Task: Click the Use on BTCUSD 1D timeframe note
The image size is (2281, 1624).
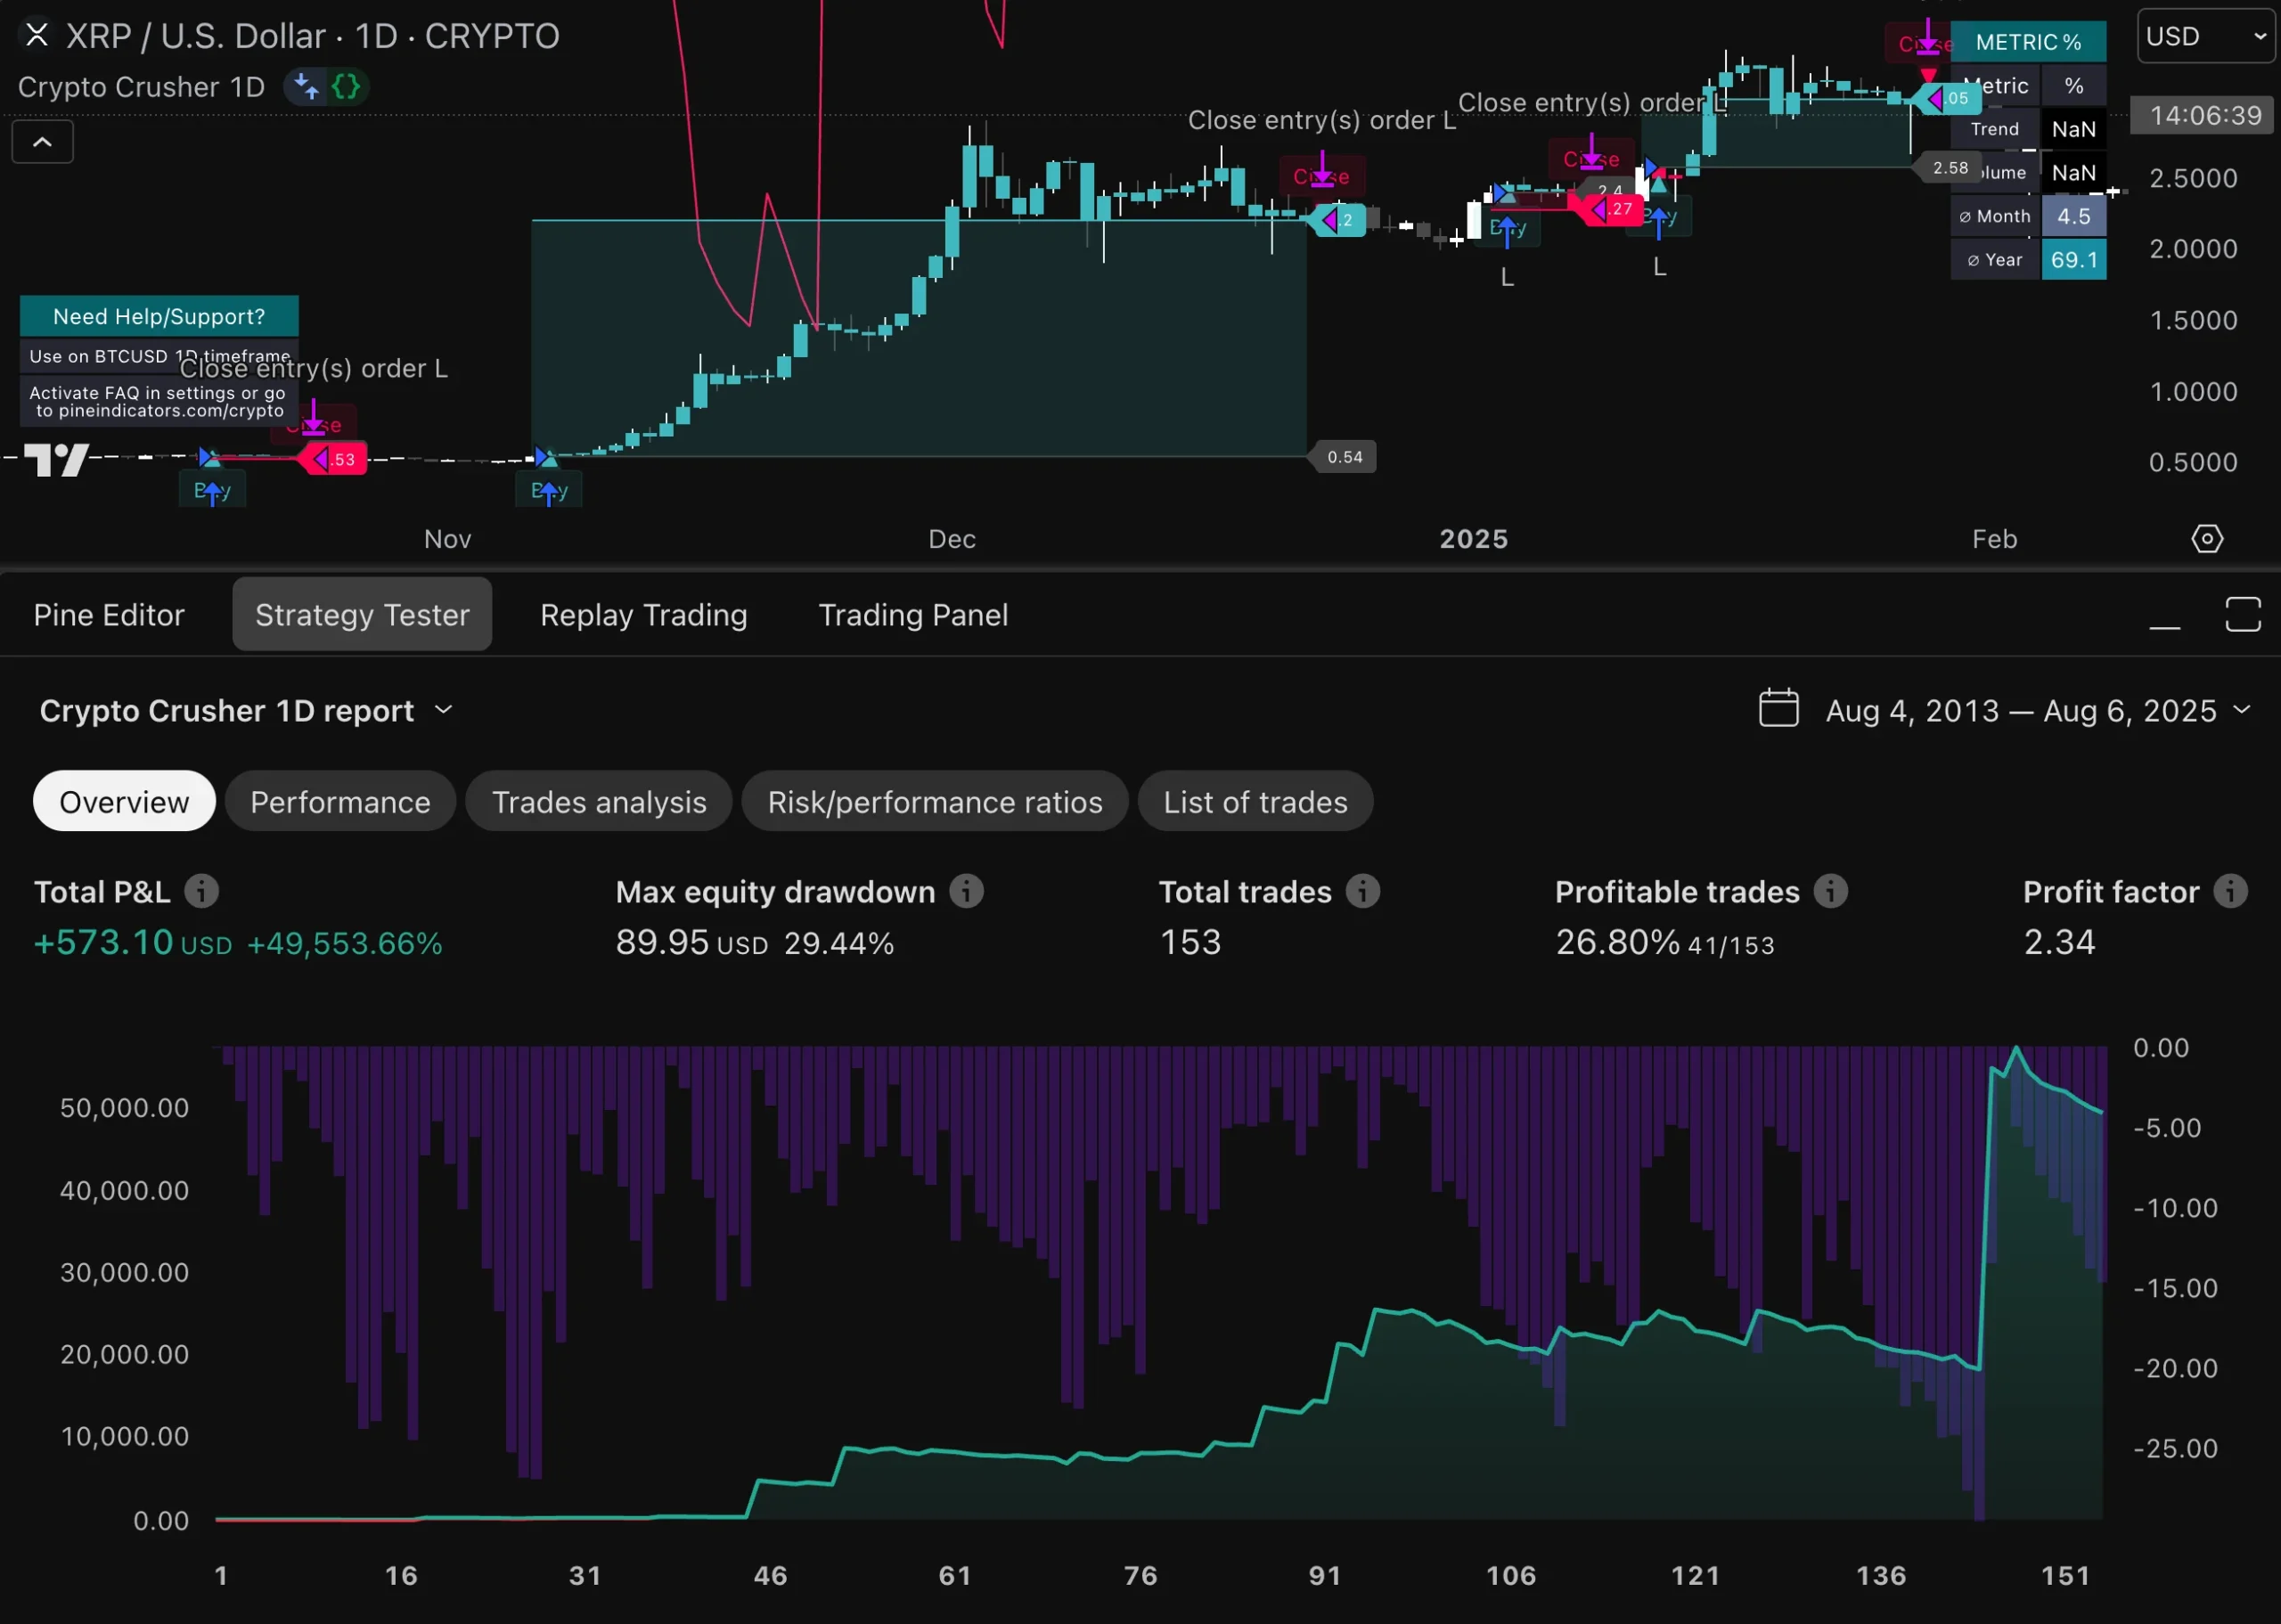Action: tap(159, 356)
